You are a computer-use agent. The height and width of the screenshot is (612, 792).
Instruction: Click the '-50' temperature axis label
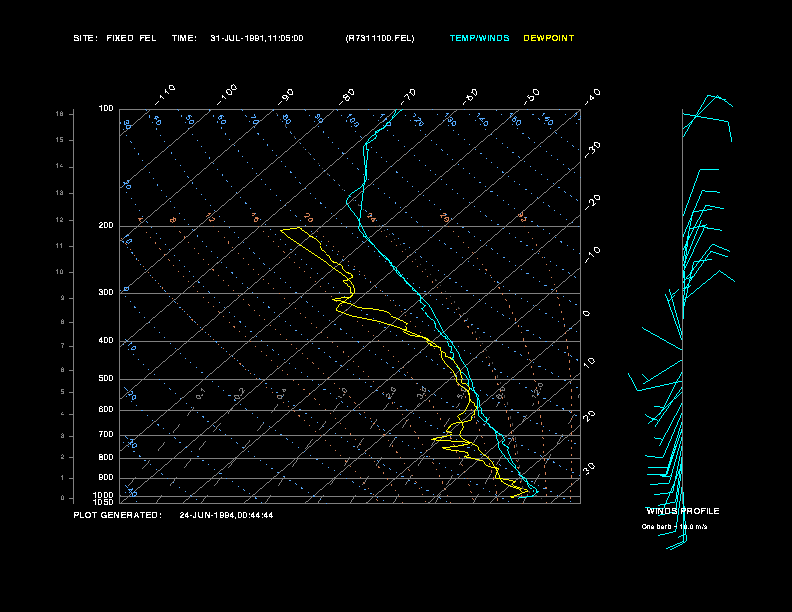[x=532, y=97]
